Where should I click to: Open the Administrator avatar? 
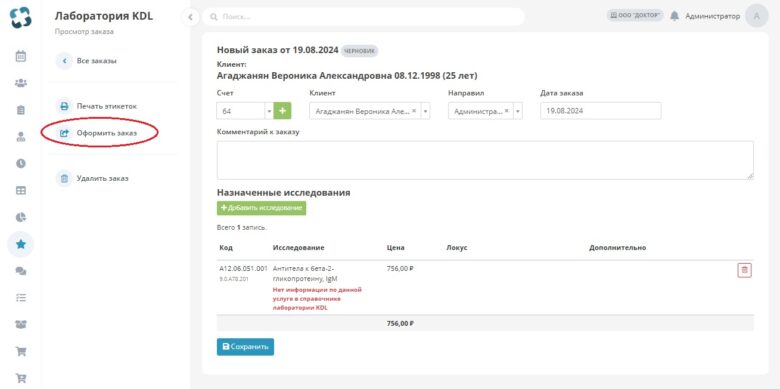[x=757, y=16]
